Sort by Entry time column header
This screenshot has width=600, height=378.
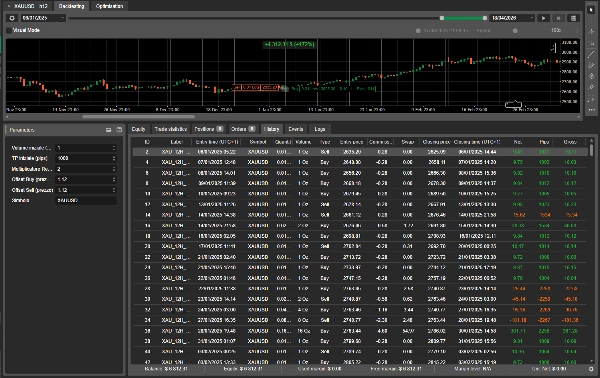(217, 142)
